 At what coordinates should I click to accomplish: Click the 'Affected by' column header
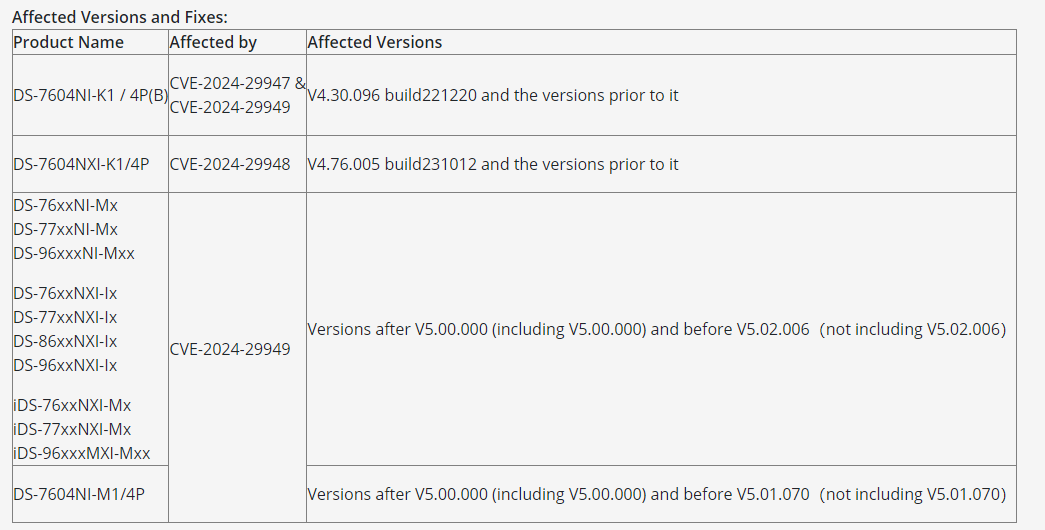pyautogui.click(x=213, y=42)
